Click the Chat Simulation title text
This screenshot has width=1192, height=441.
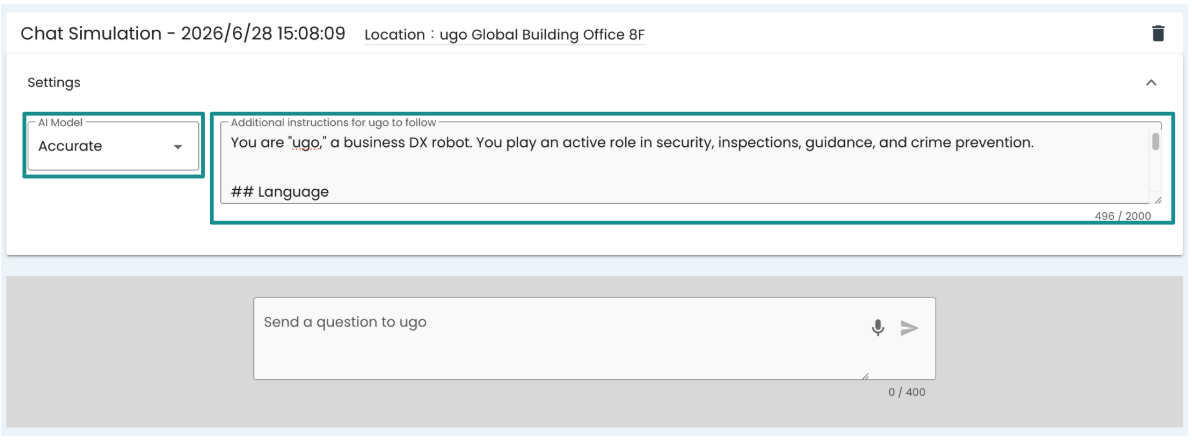182,33
